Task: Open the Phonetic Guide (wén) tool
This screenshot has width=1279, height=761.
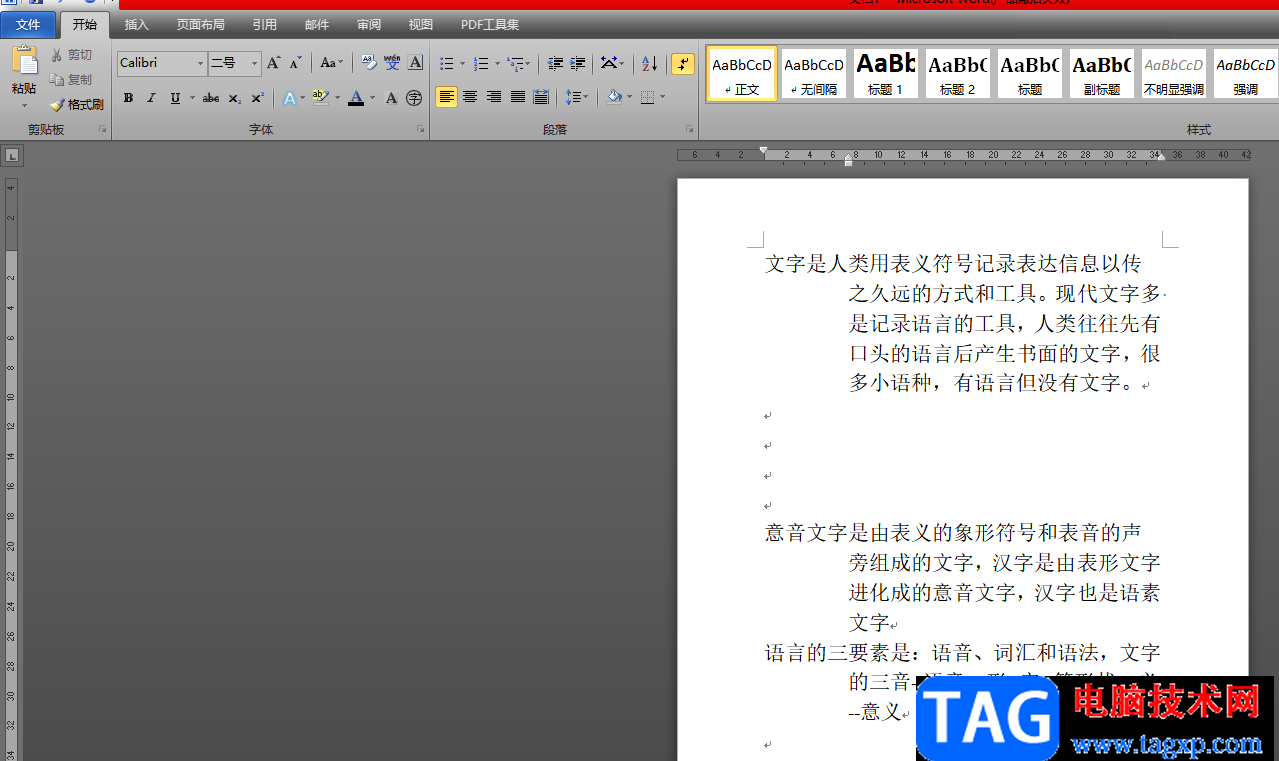Action: [392, 63]
